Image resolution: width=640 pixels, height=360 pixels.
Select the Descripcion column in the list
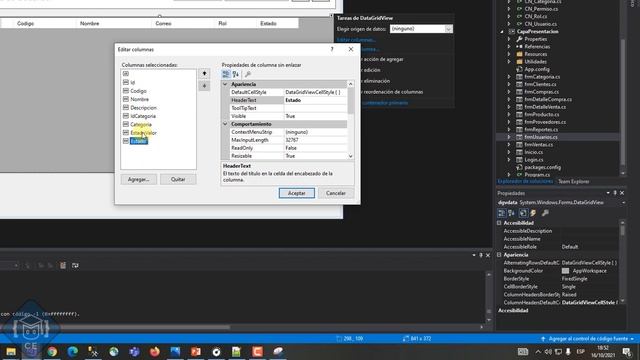[x=143, y=108]
